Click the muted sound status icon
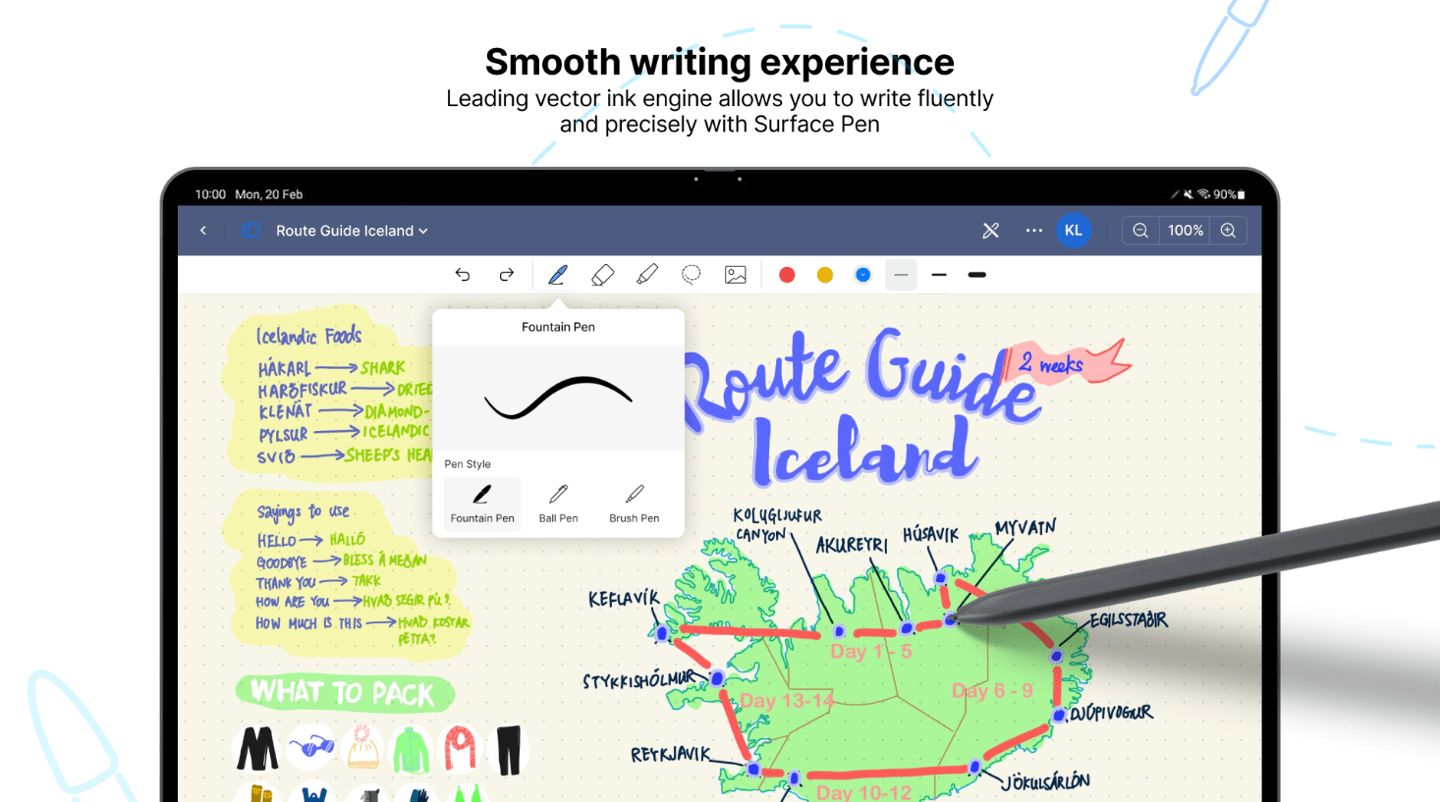 pyautogui.click(x=1189, y=194)
